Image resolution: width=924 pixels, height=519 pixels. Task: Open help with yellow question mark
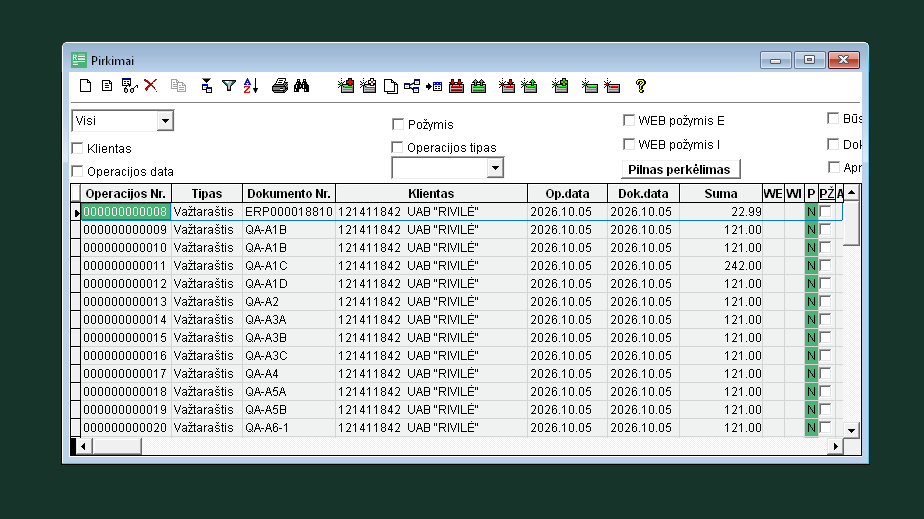click(x=641, y=86)
